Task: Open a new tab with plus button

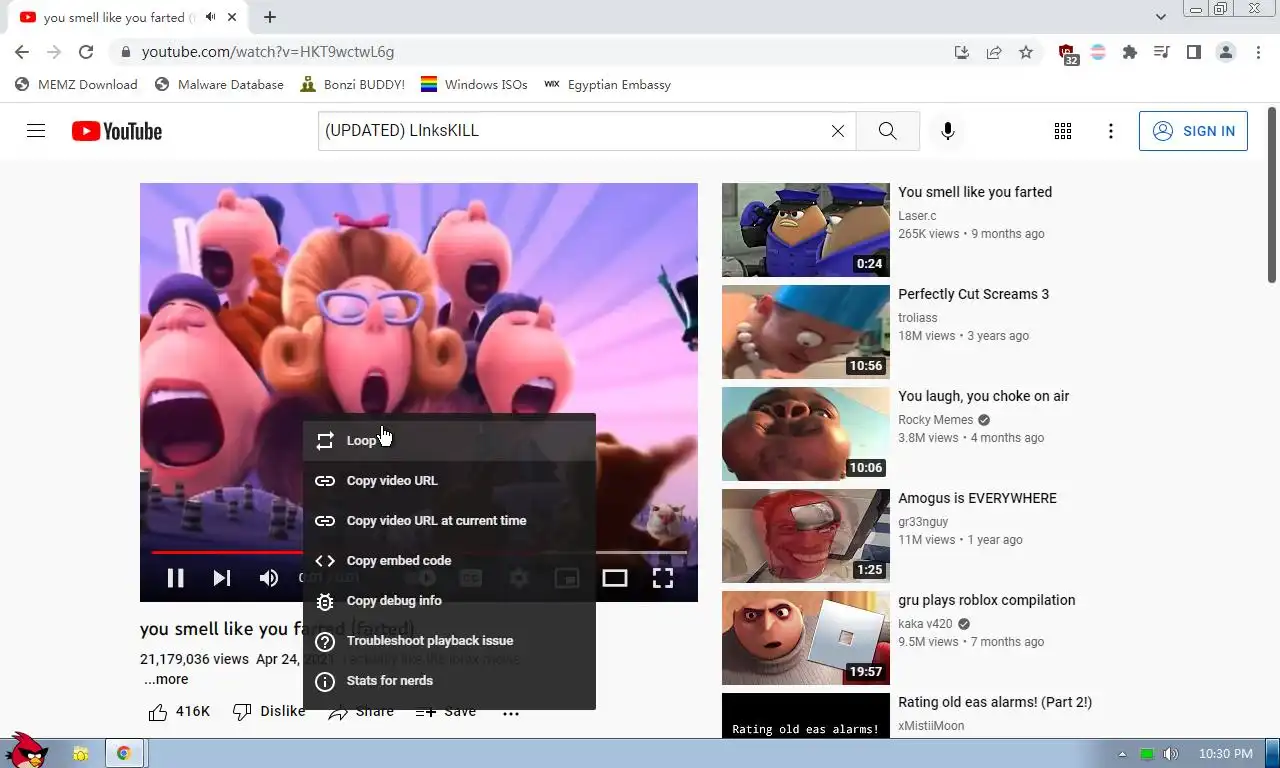Action: click(270, 17)
